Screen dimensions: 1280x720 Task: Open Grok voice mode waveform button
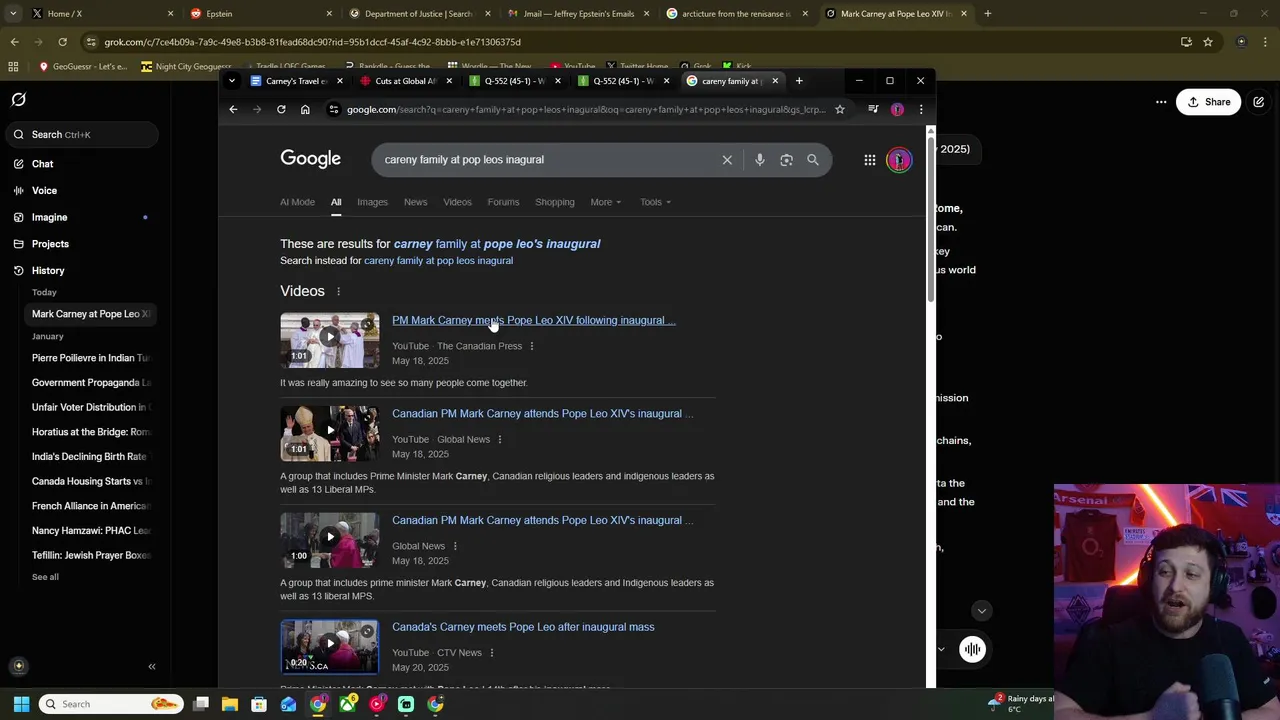click(x=972, y=650)
